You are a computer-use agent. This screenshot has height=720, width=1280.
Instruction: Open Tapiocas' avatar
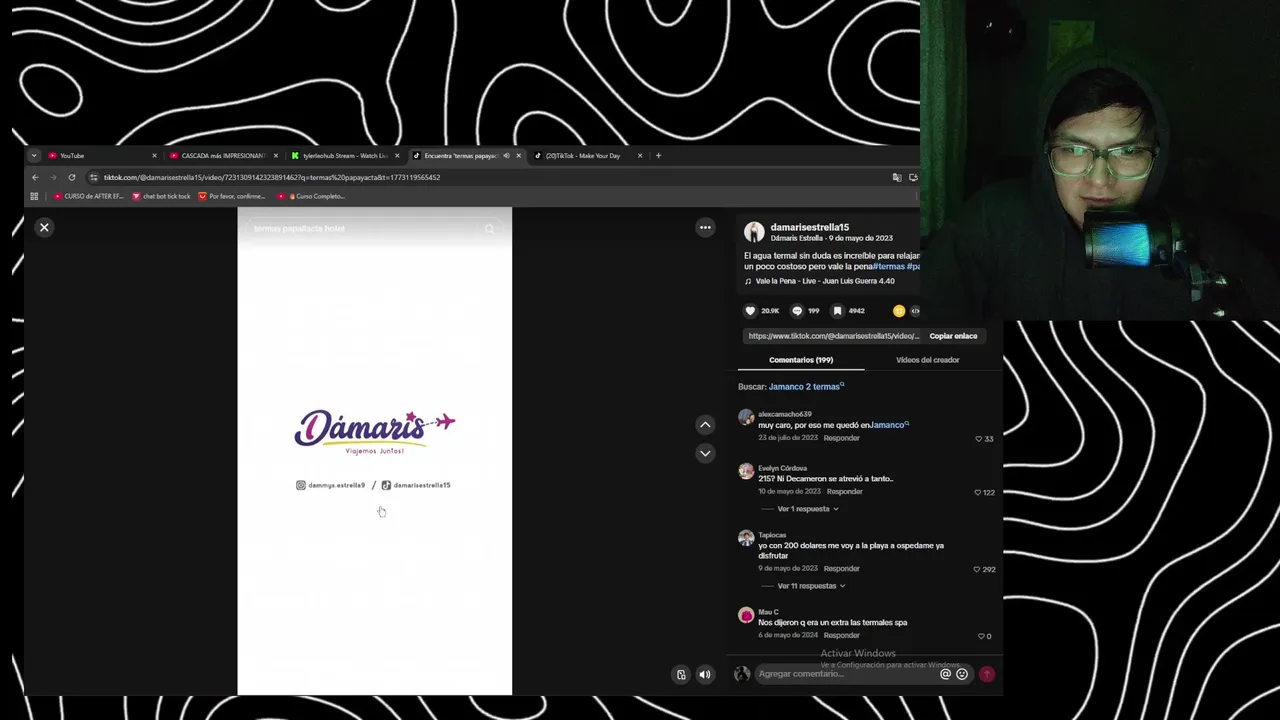746,538
